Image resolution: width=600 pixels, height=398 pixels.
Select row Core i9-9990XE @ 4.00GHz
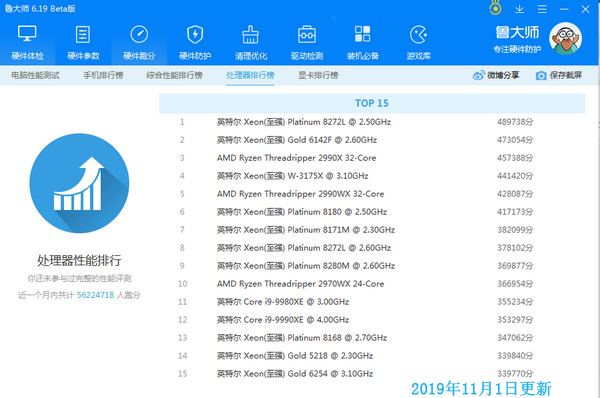[x=372, y=320]
